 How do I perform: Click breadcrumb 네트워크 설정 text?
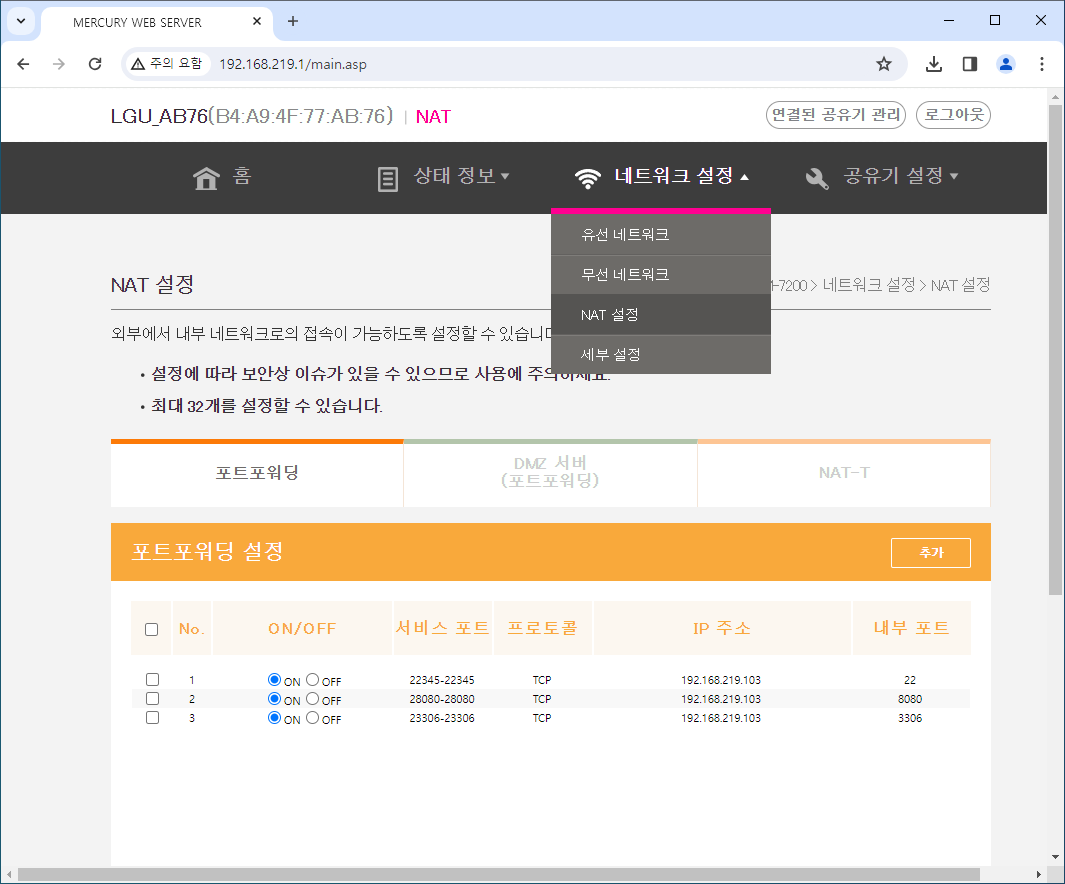point(869,285)
